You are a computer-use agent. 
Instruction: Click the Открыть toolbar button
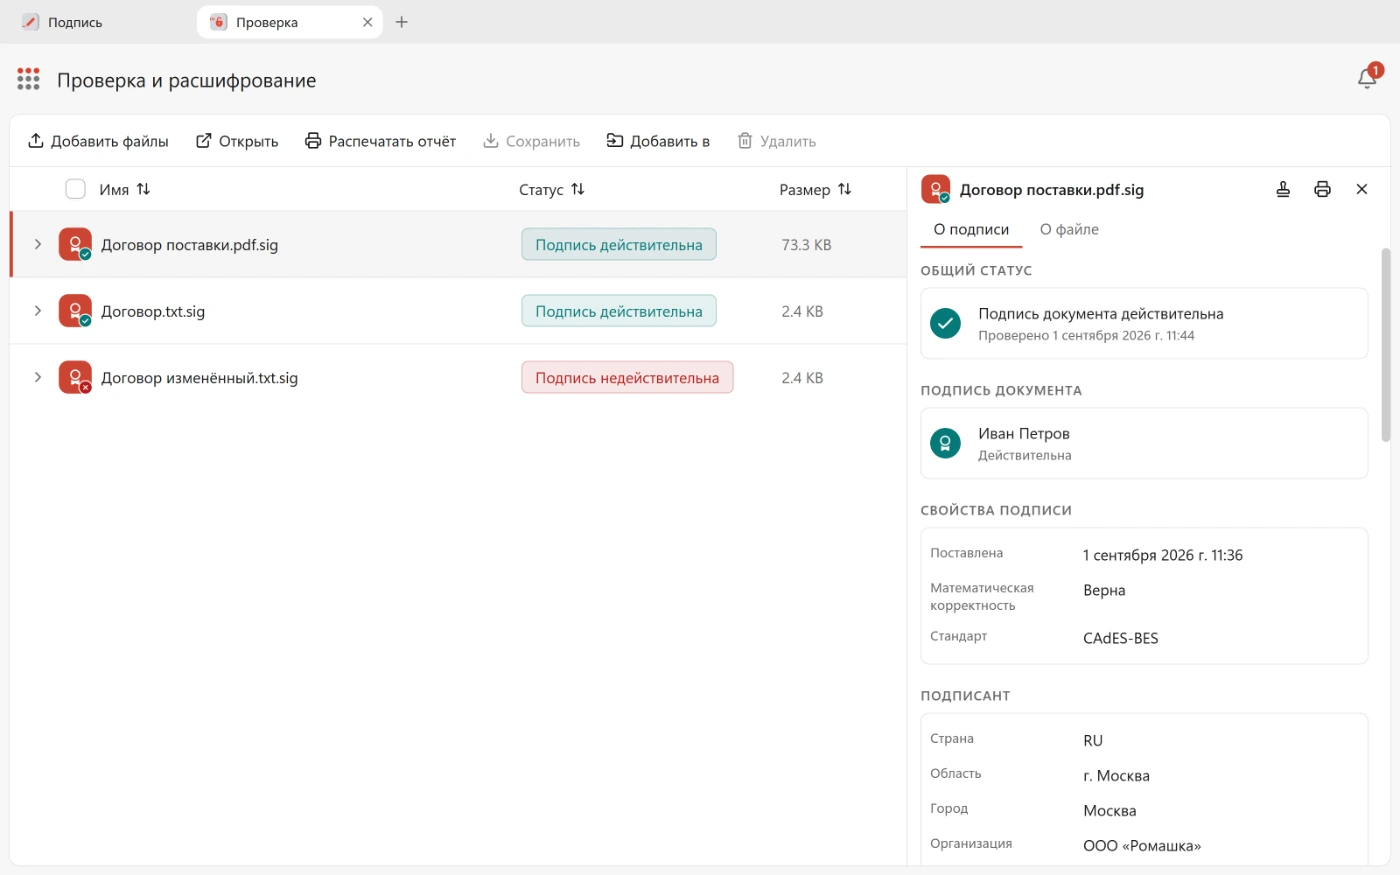tap(237, 141)
